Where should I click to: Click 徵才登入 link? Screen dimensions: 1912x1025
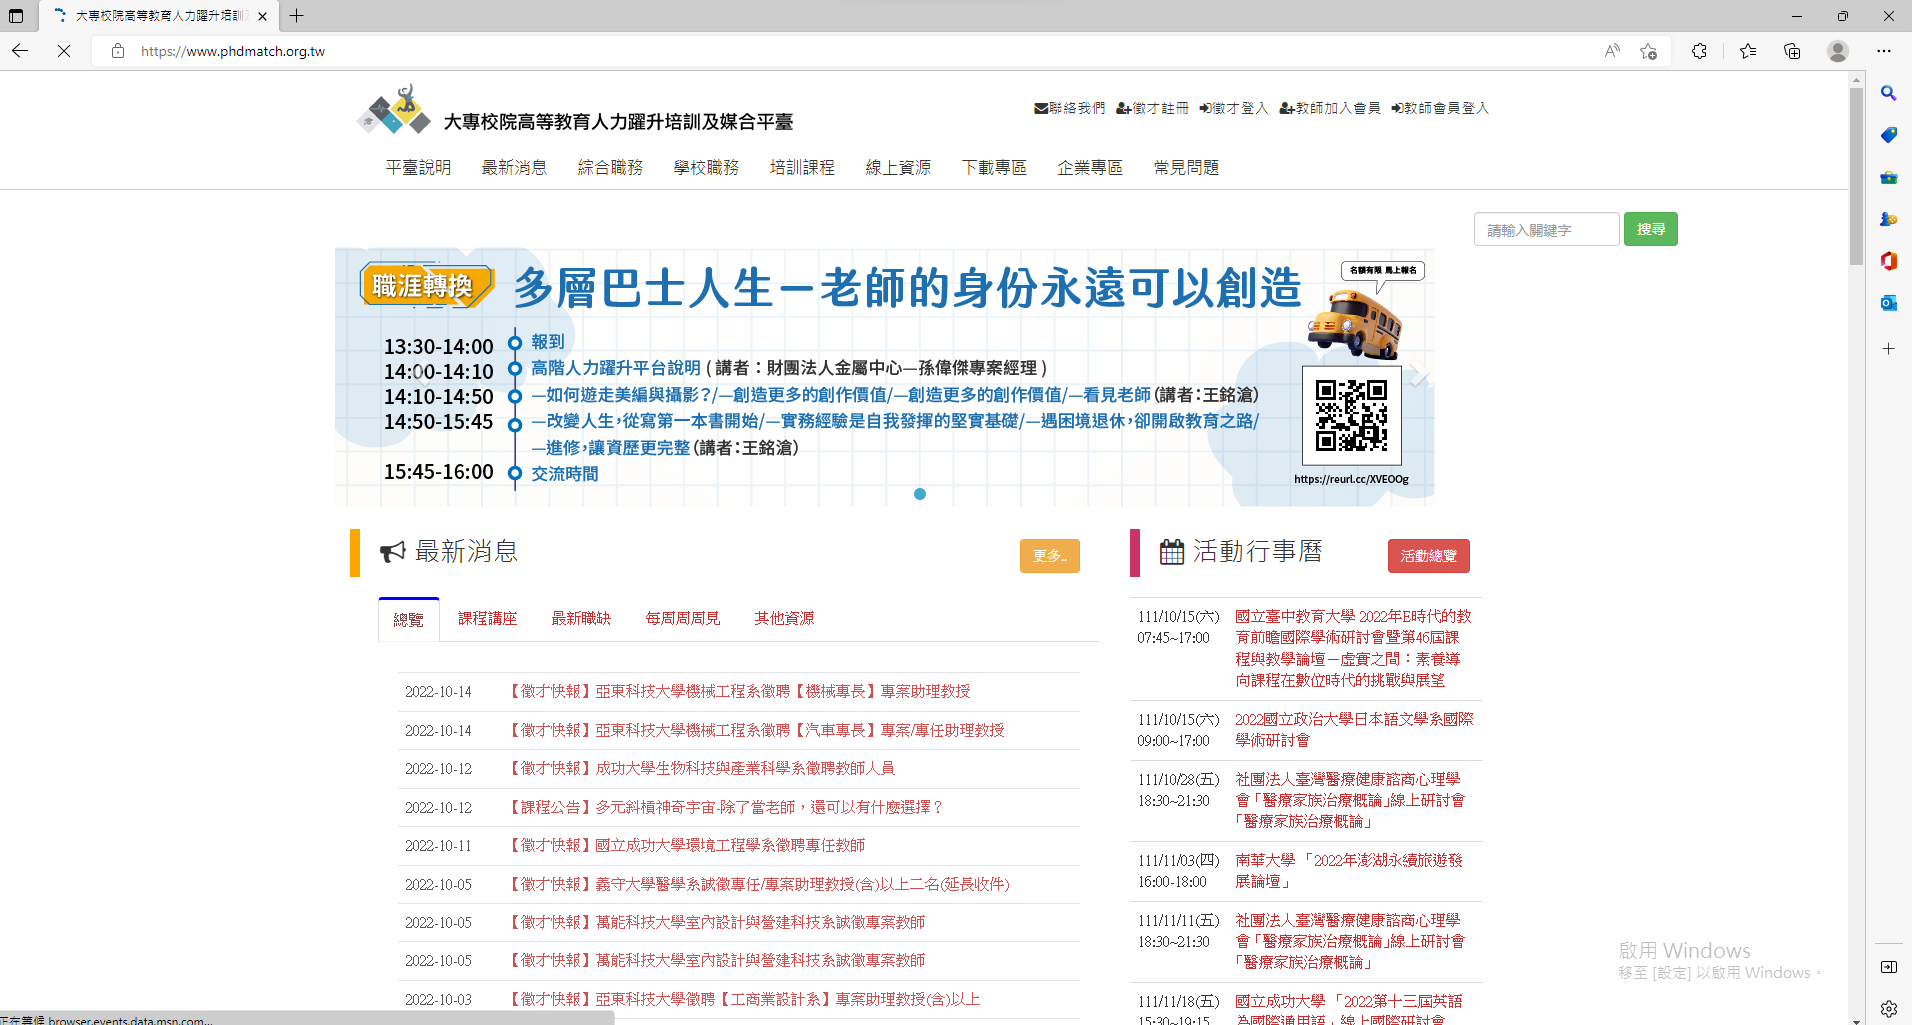click(1234, 108)
